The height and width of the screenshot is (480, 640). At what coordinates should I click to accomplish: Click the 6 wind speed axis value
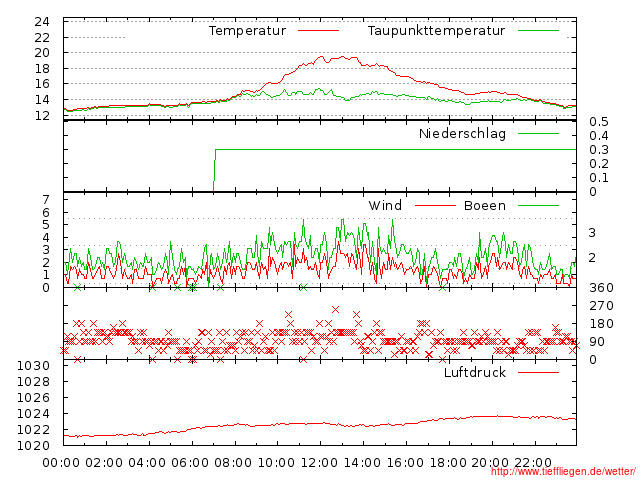pyautogui.click(x=46, y=212)
